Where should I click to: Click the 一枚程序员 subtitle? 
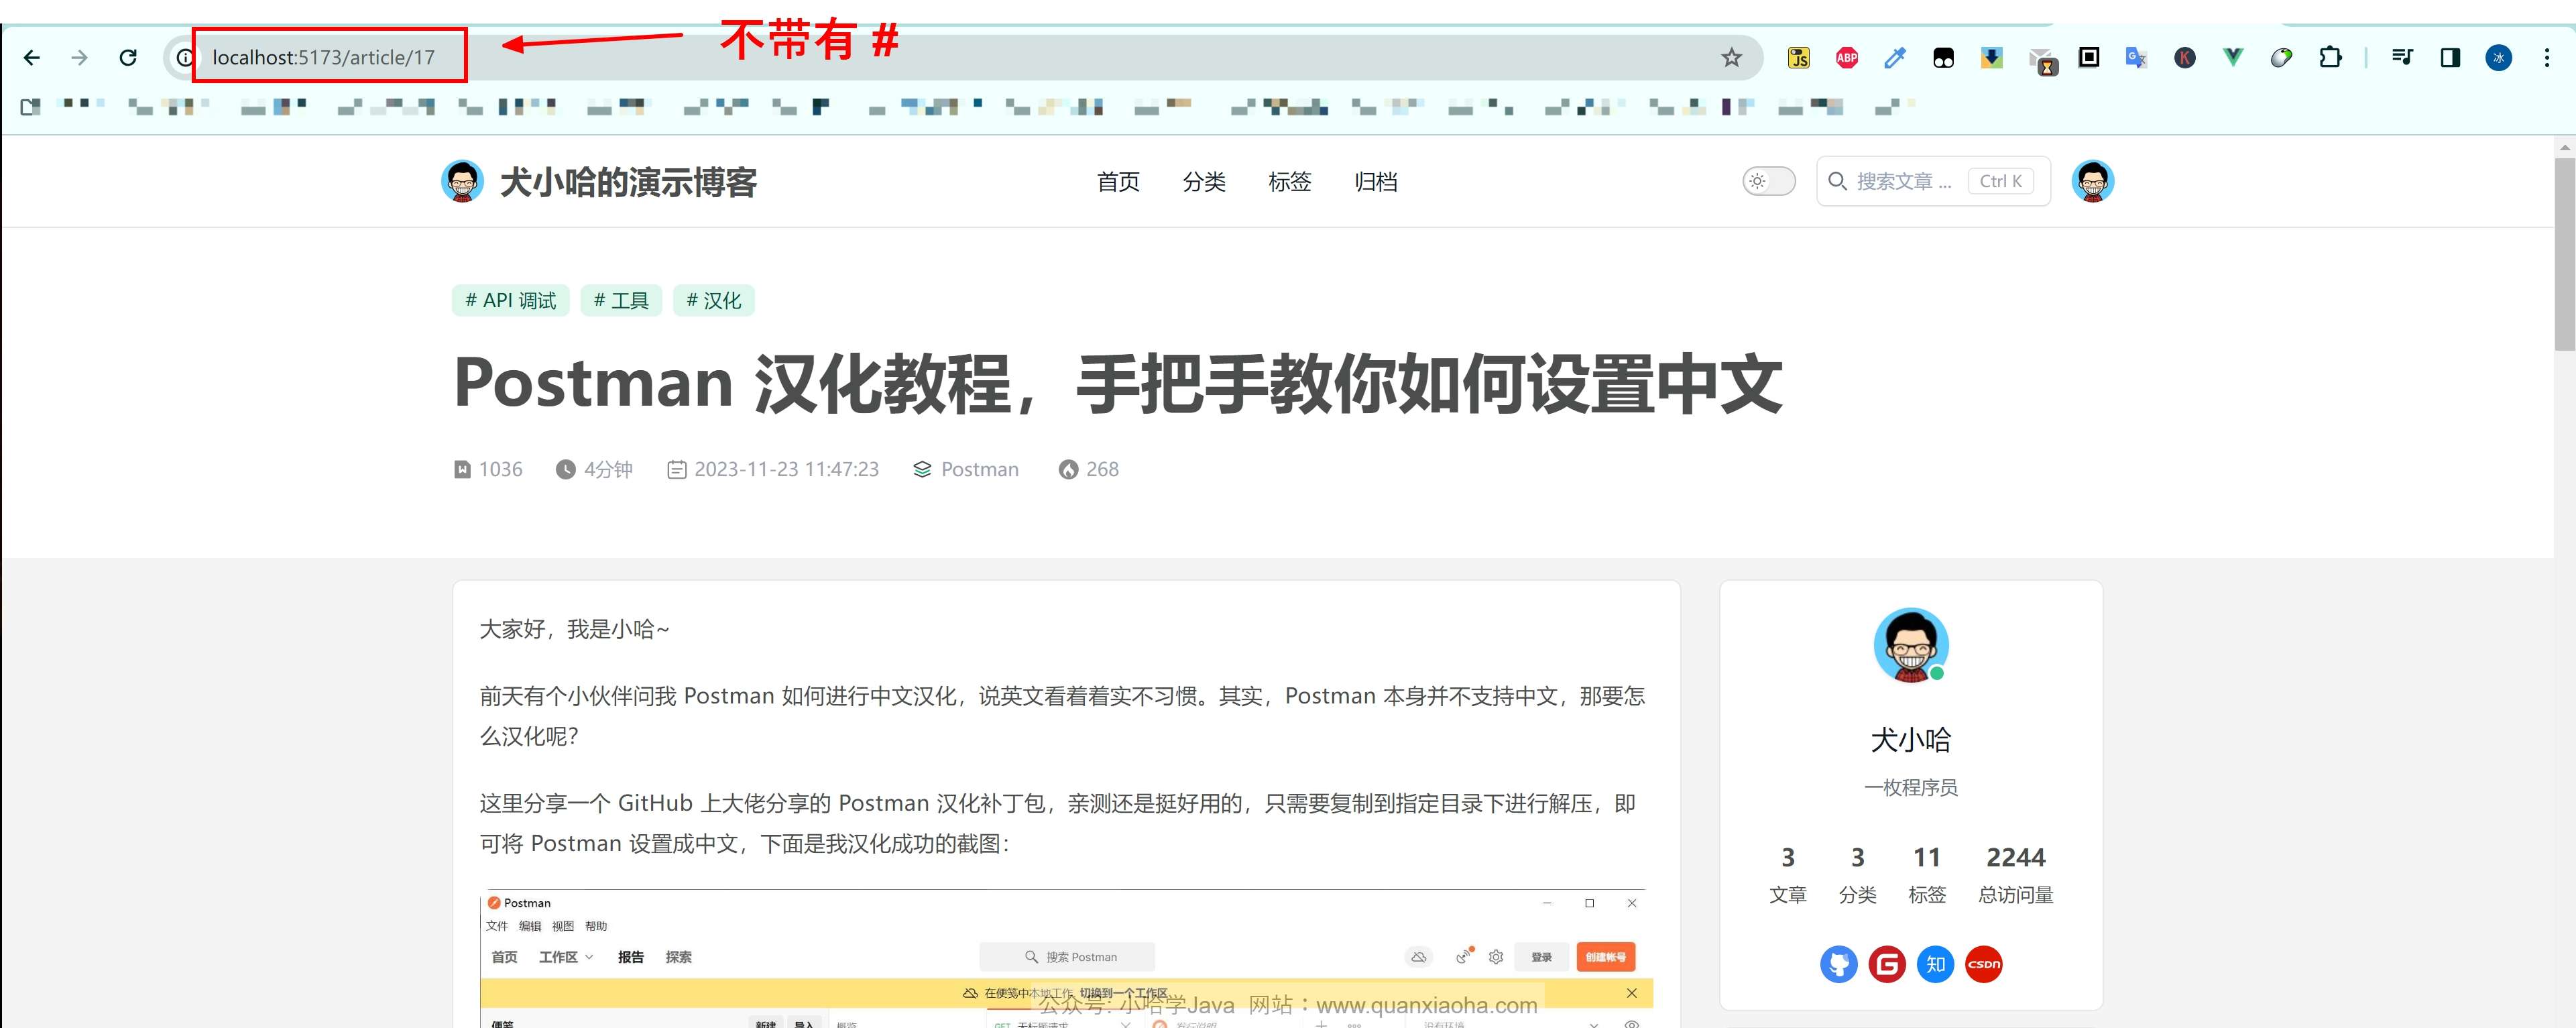tap(1910, 788)
